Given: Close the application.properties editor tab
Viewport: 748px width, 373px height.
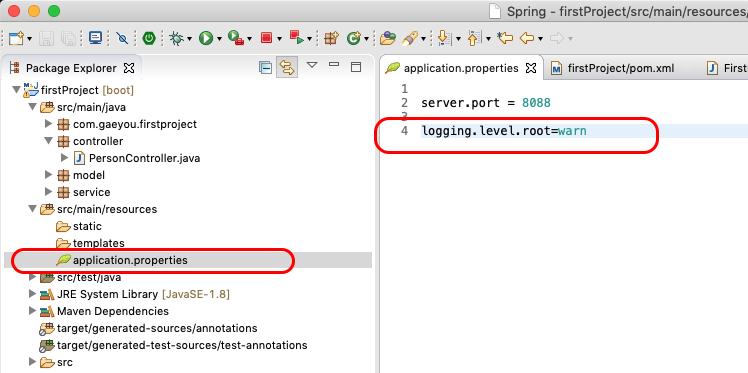Looking at the screenshot, I should point(531,68).
